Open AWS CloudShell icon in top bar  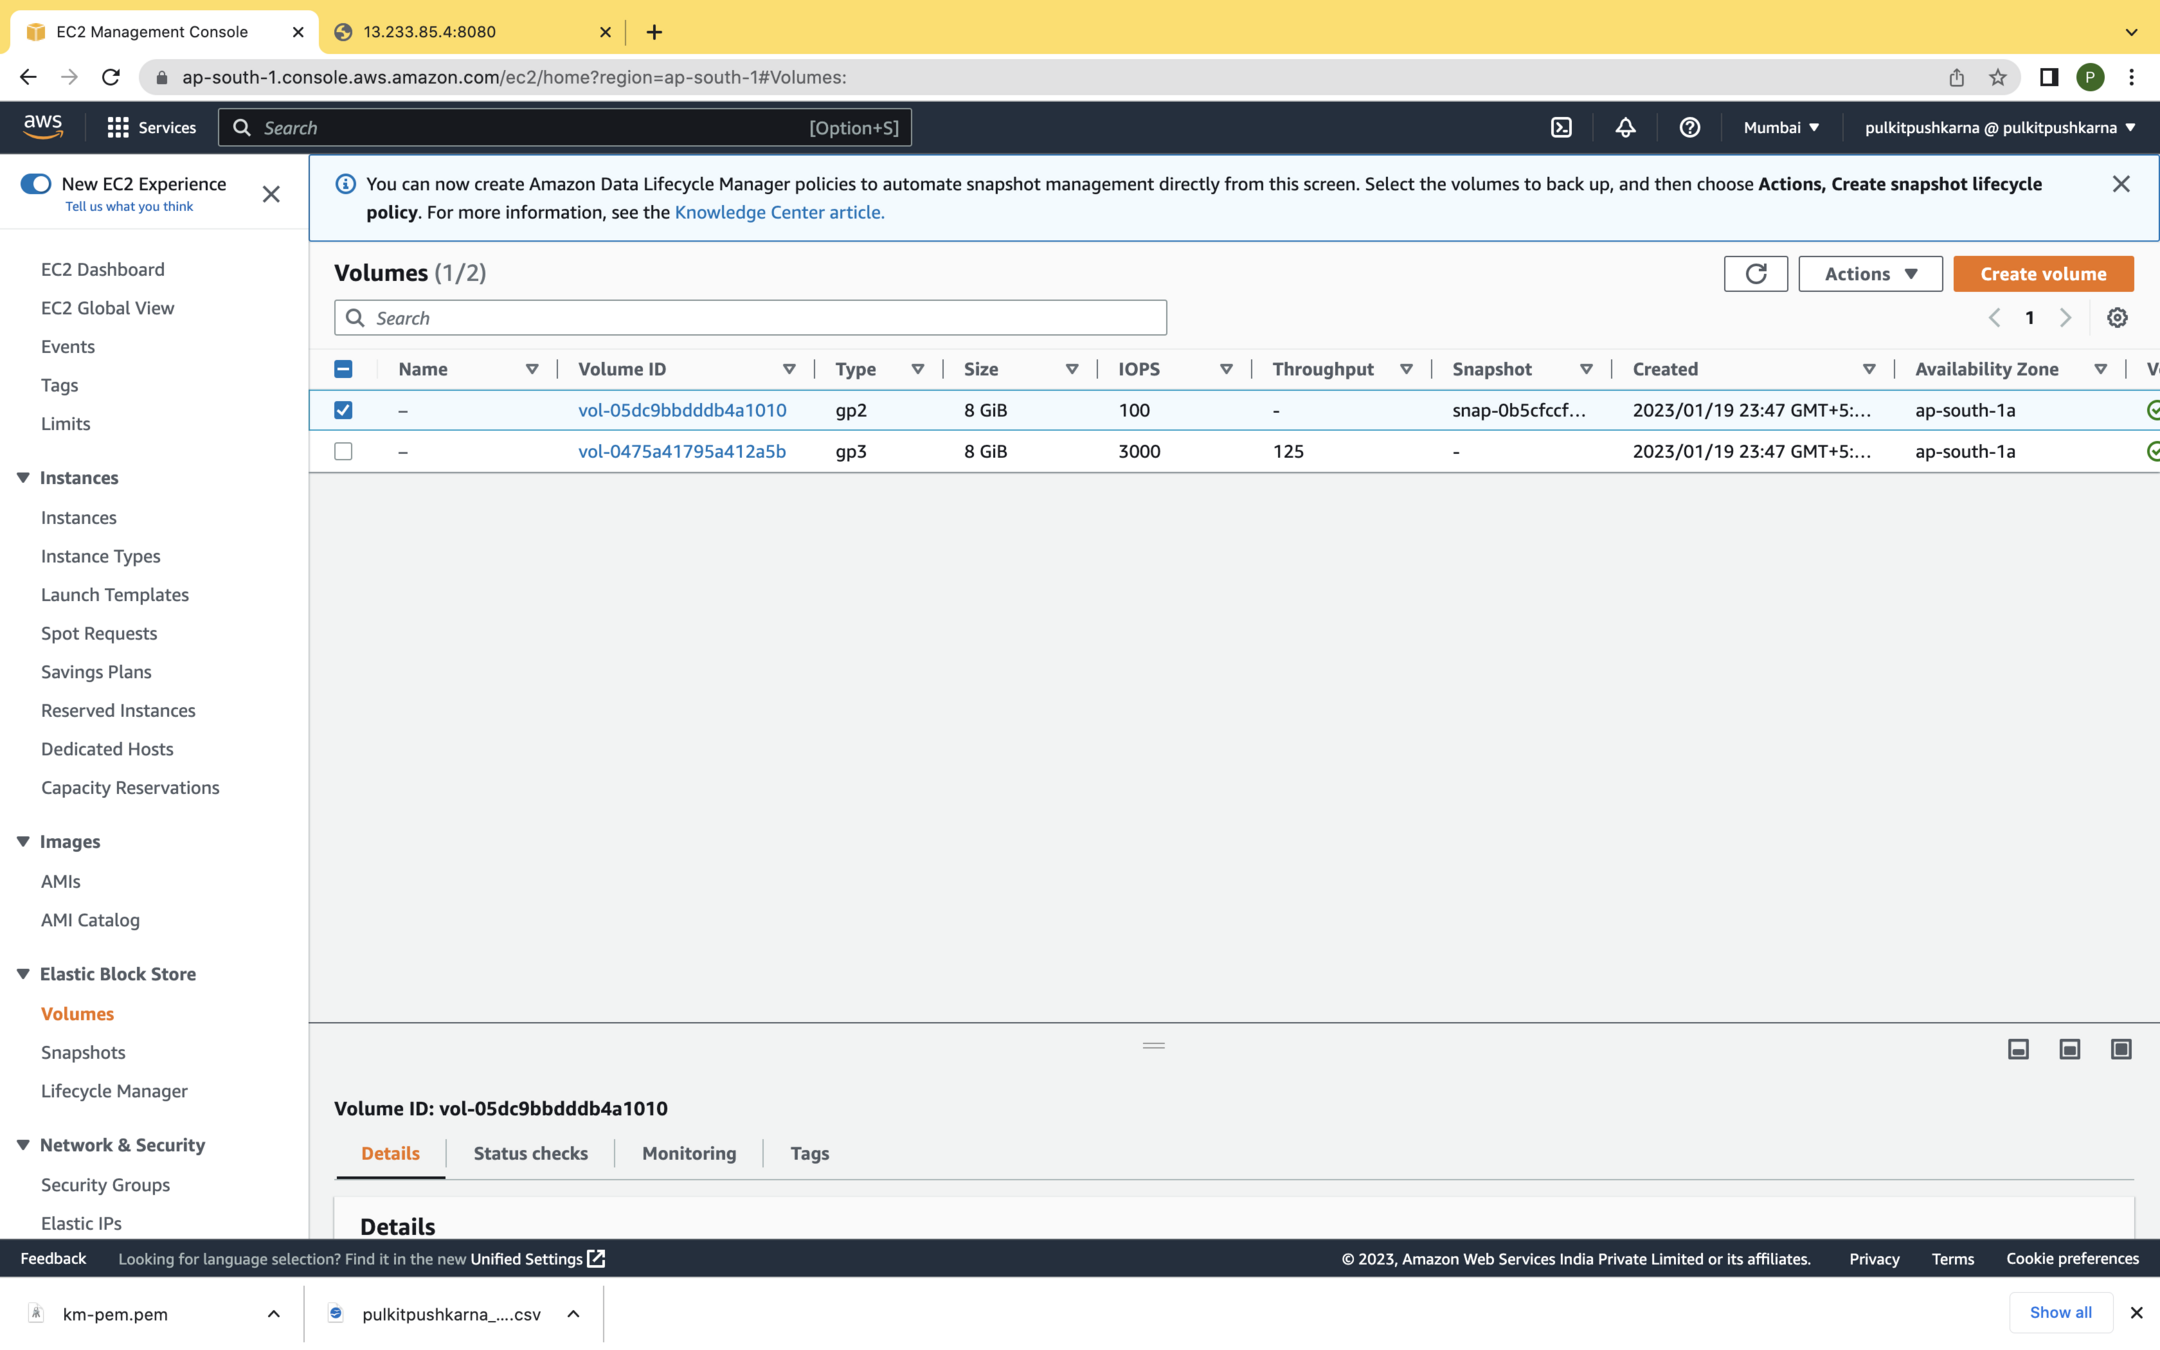point(1561,127)
